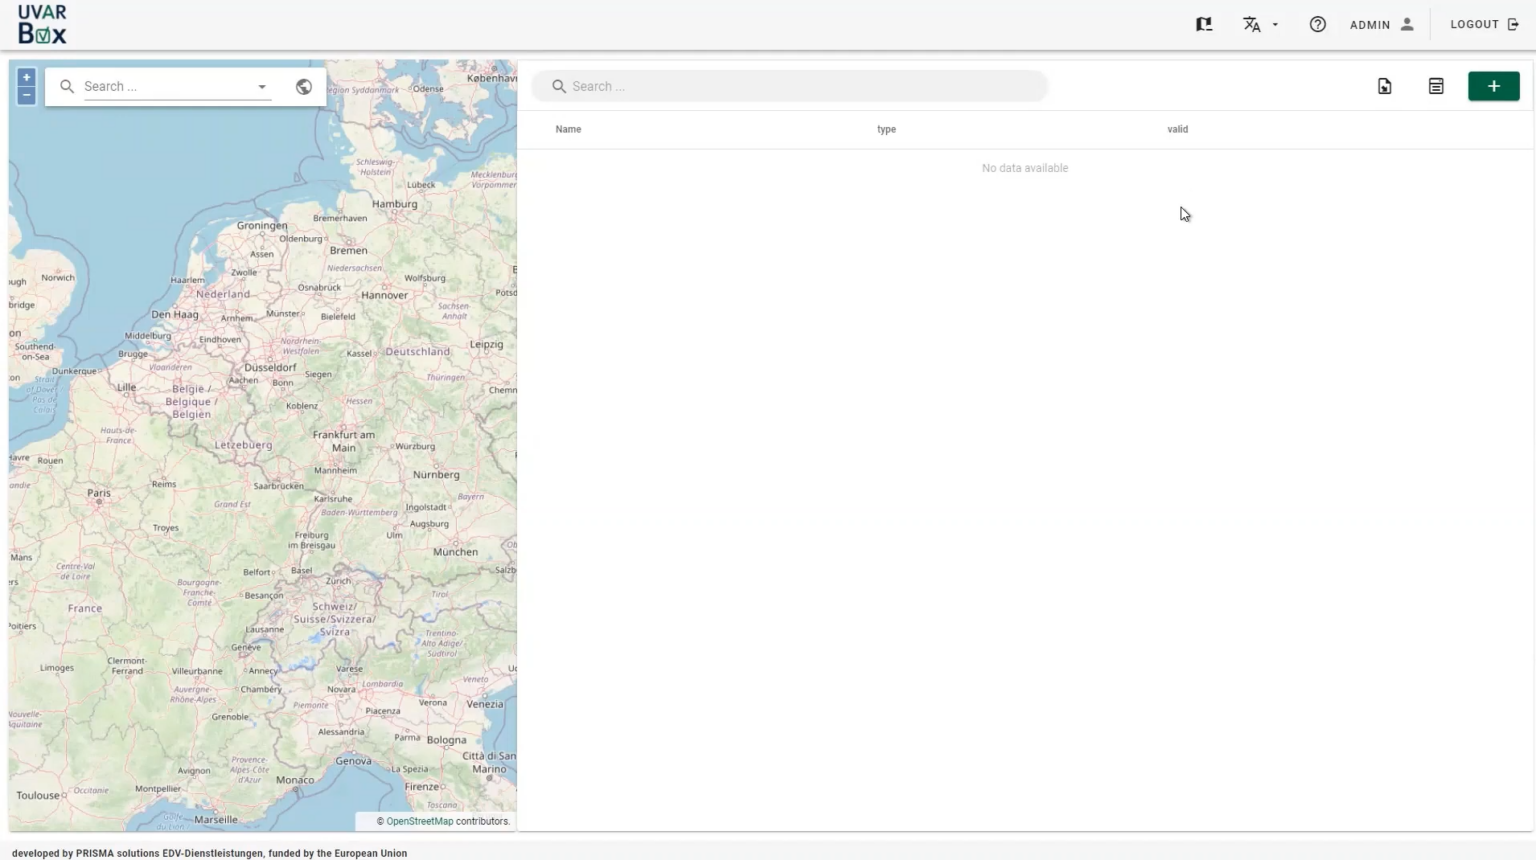Image resolution: width=1536 pixels, height=860 pixels.
Task: Click the LOGOUT button
Action: [1483, 24]
